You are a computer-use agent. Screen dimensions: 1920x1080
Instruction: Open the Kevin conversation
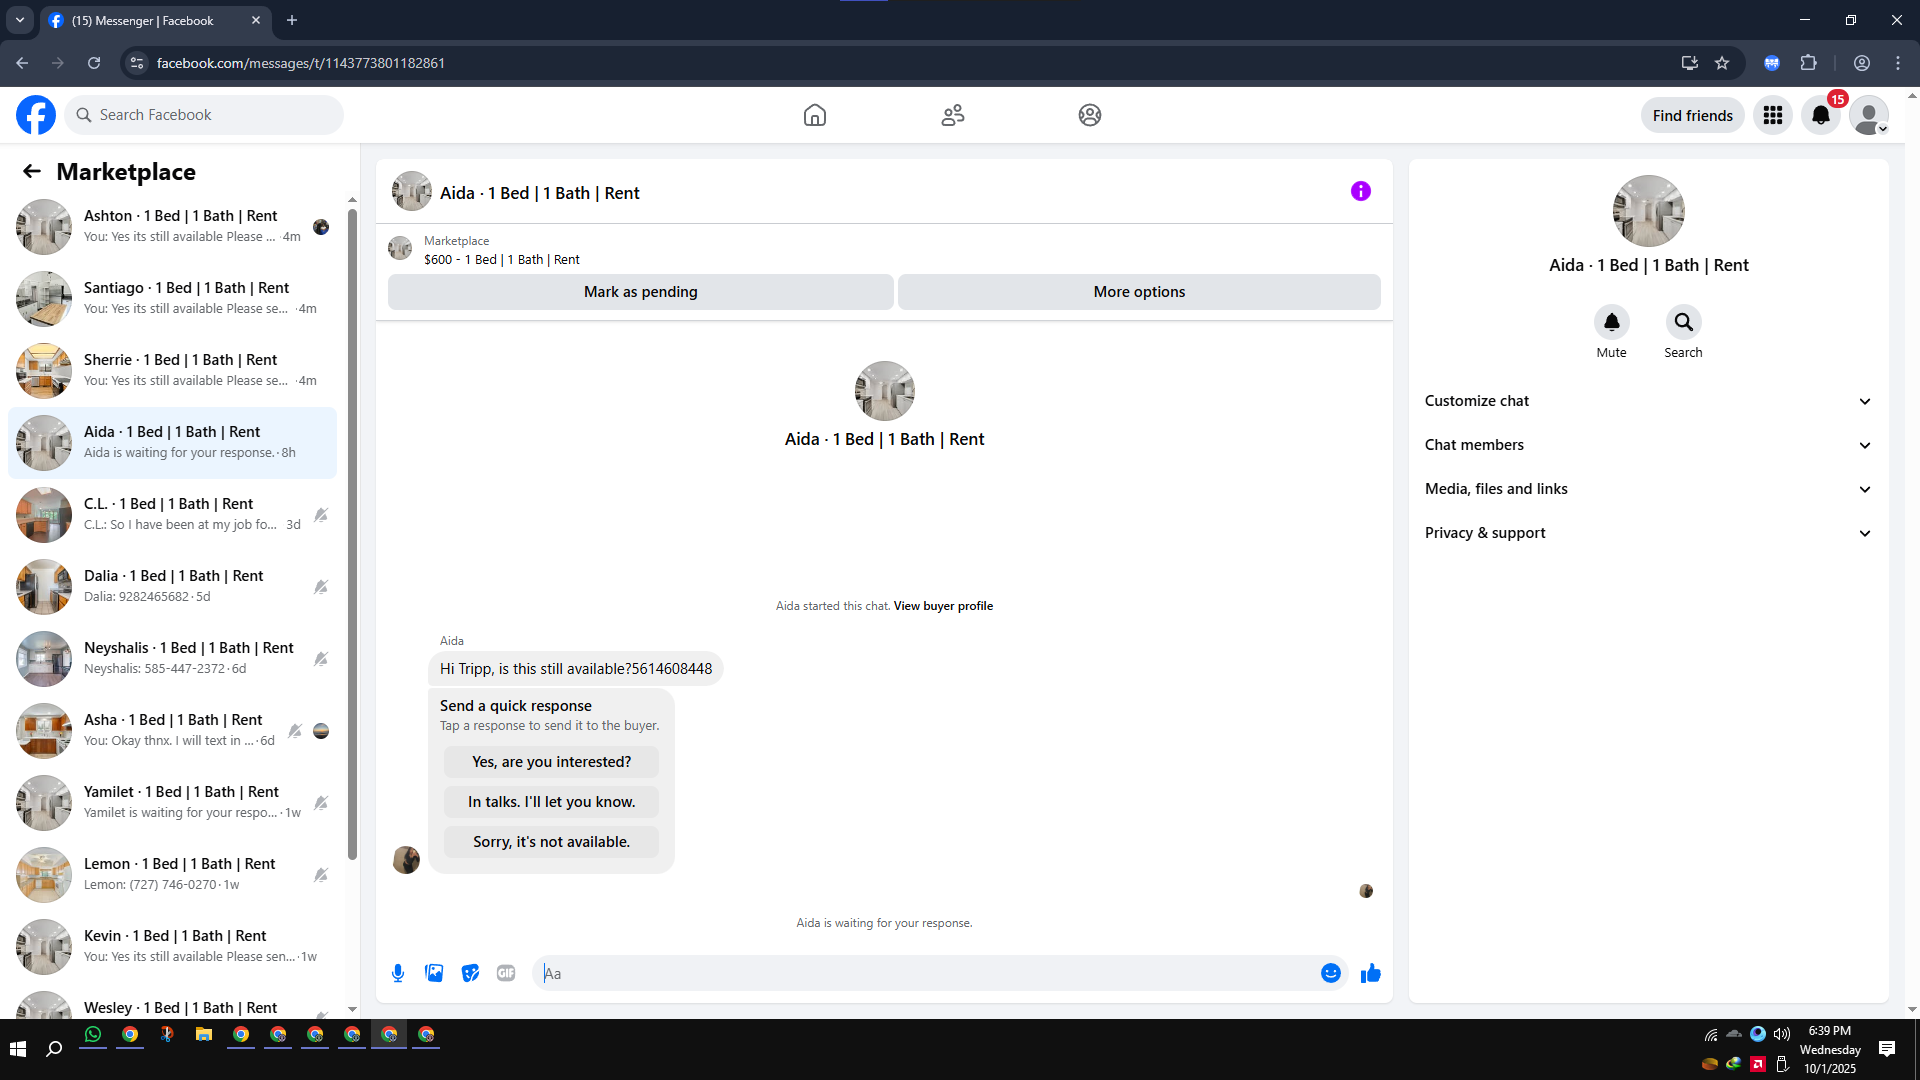(x=172, y=947)
